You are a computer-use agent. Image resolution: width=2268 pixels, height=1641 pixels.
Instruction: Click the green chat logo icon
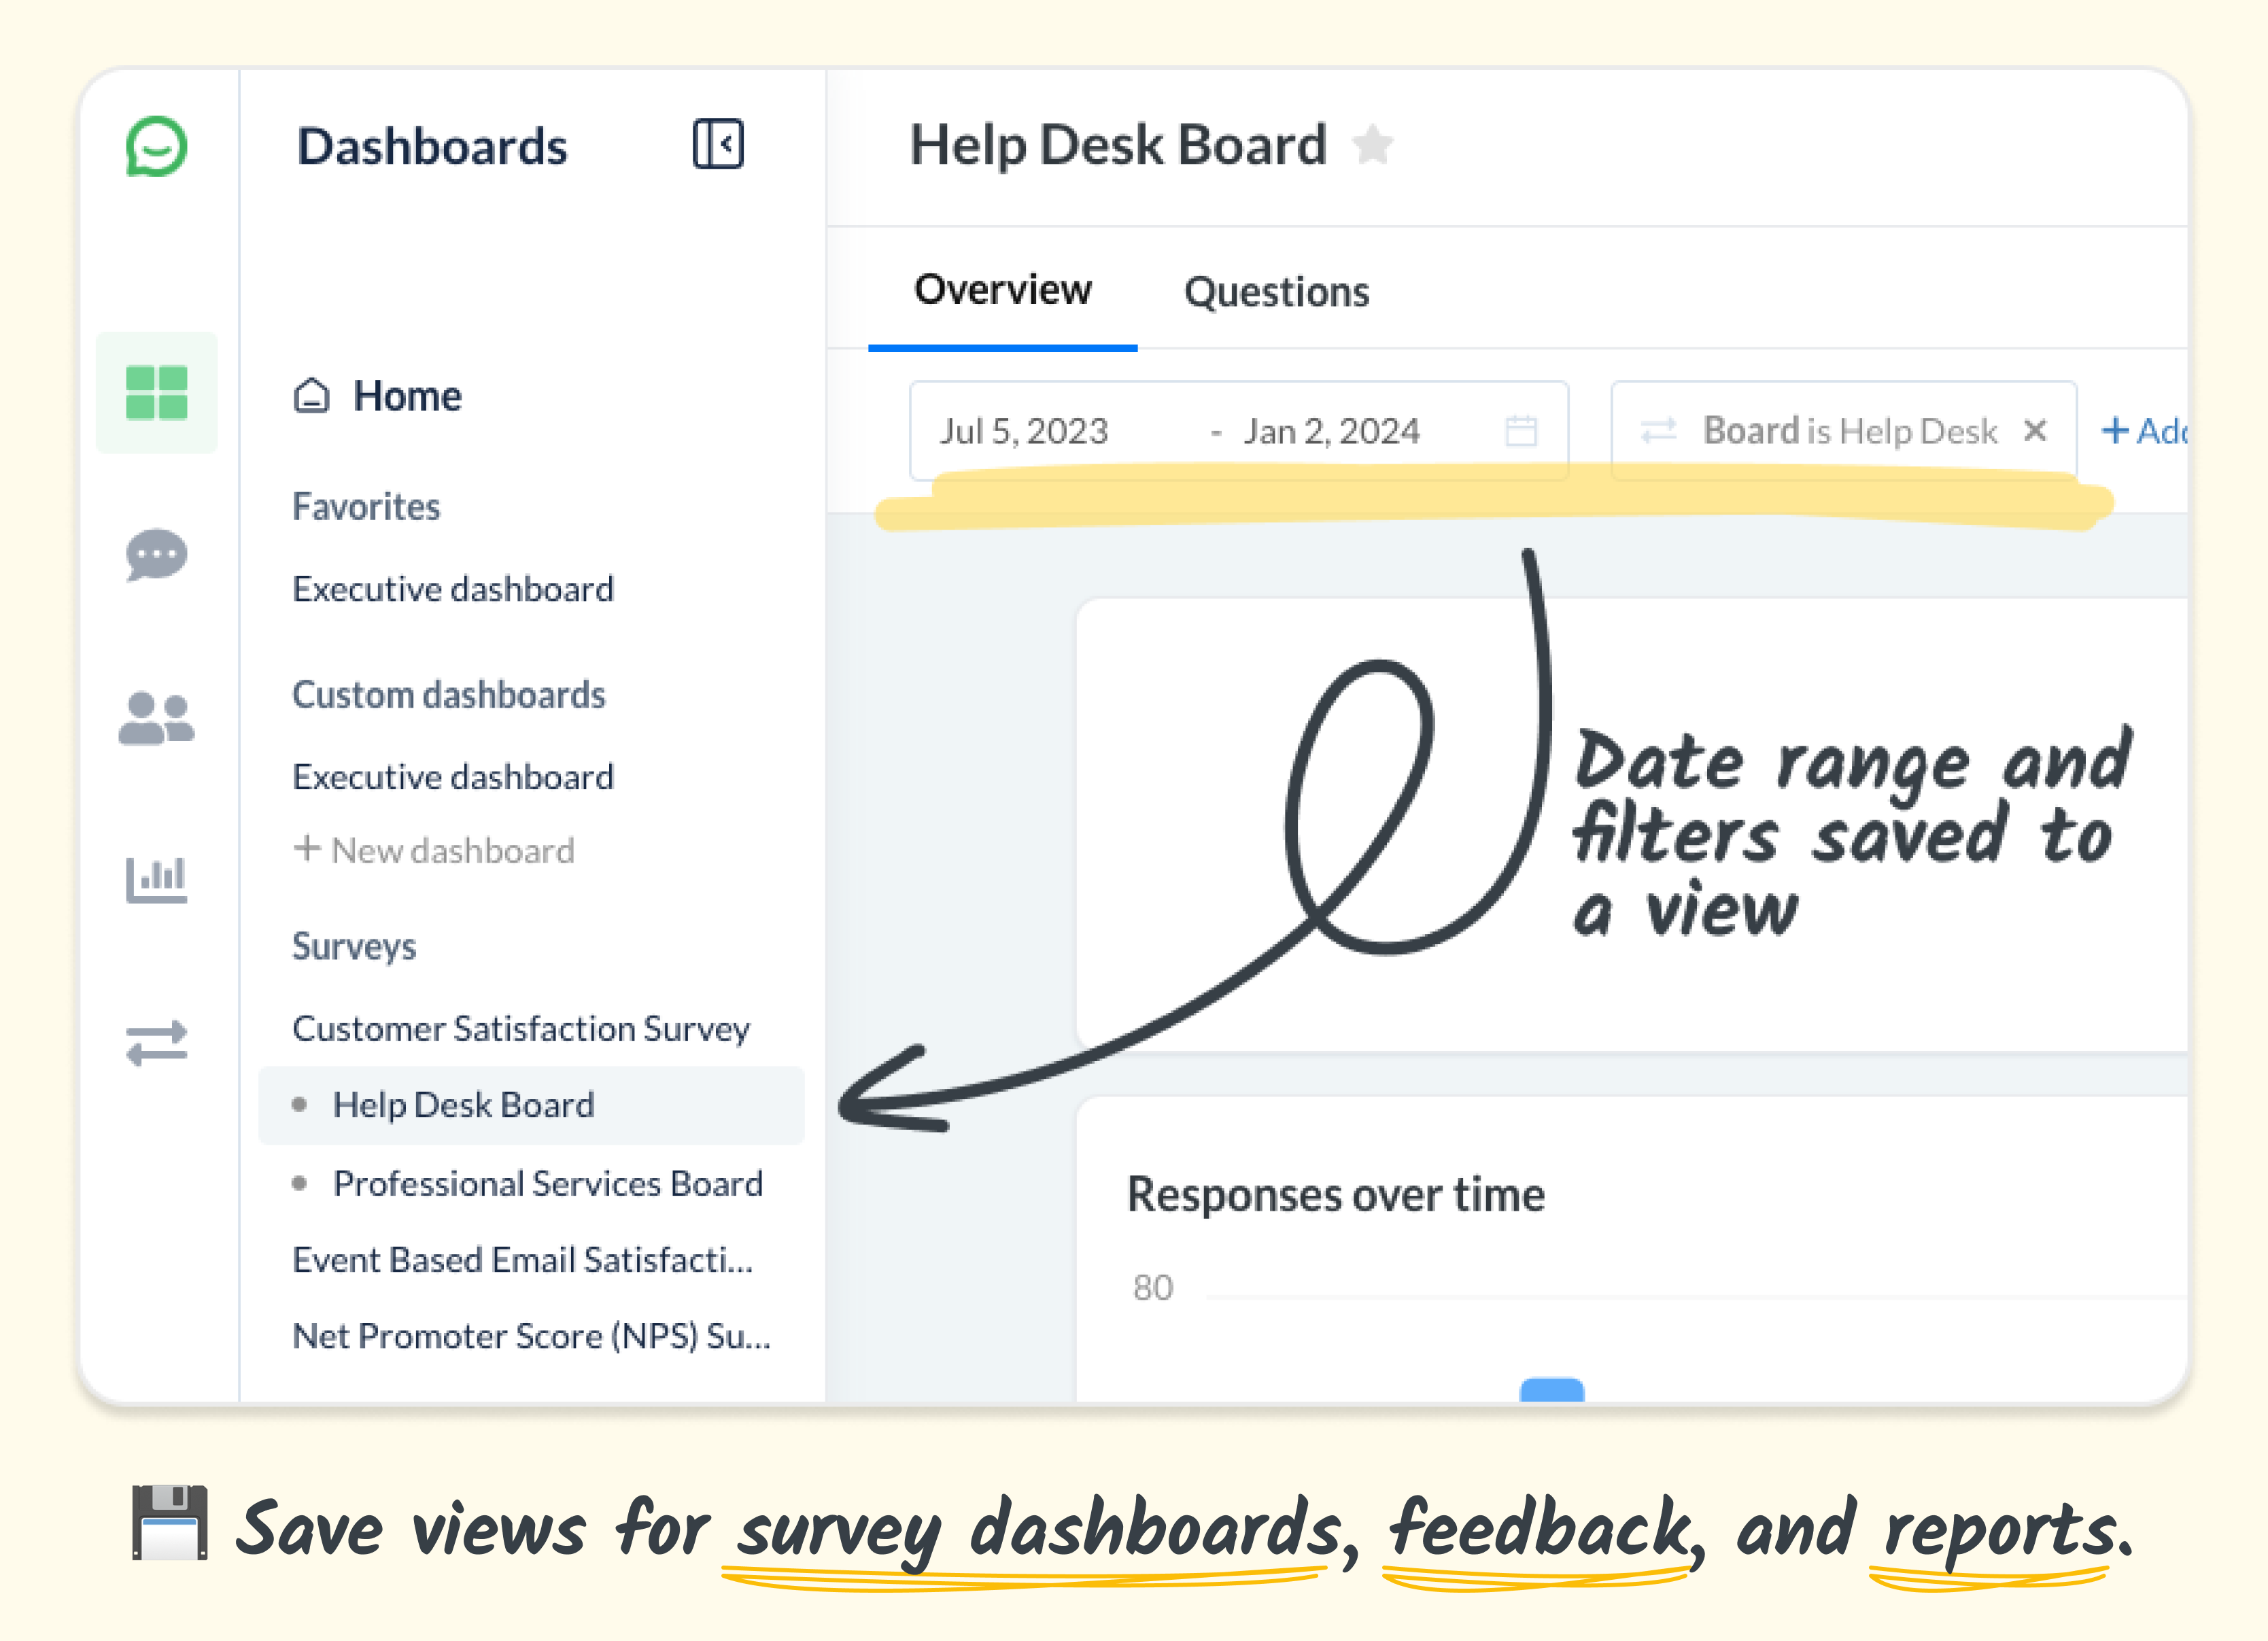[x=156, y=146]
